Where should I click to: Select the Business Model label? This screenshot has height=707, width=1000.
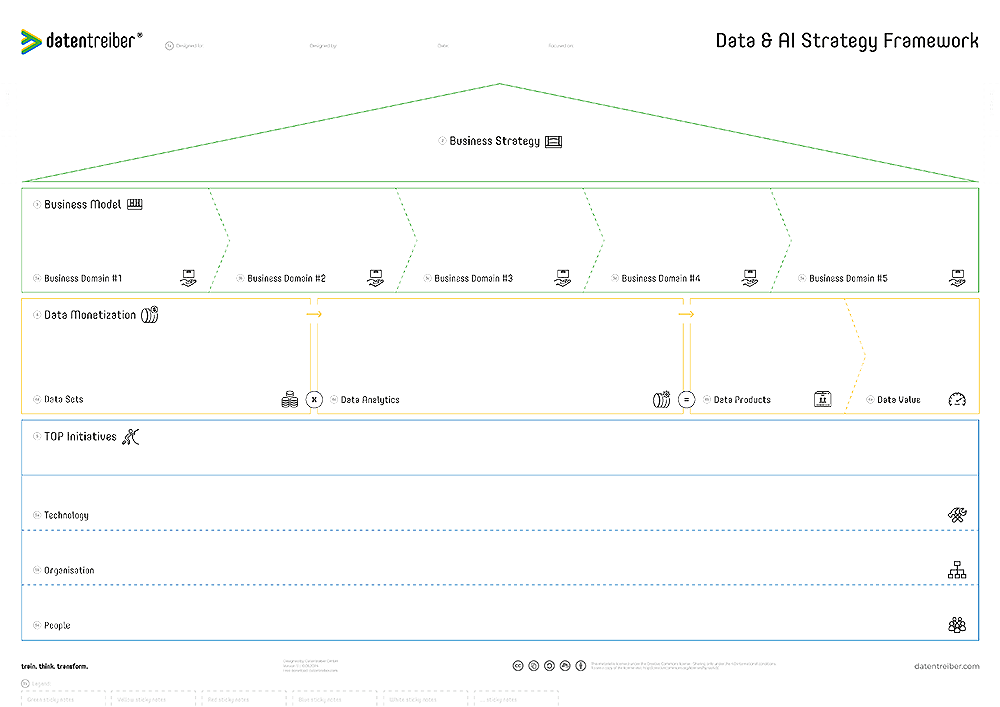pyautogui.click(x=82, y=205)
